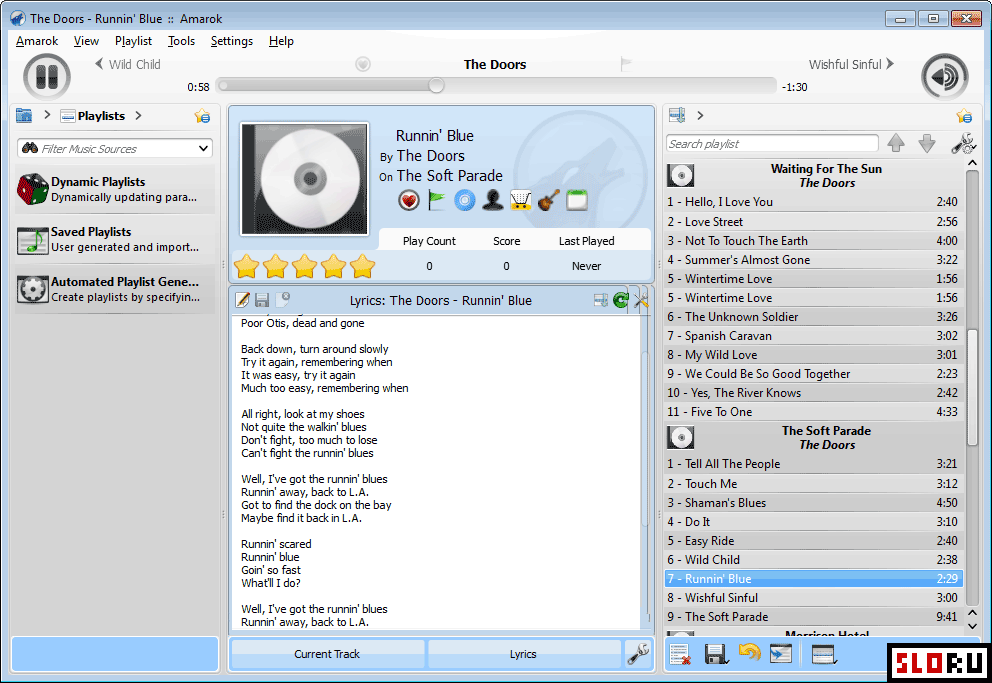The height and width of the screenshot is (683, 992).
Task: Click the search previous up arrow
Action: coord(896,143)
